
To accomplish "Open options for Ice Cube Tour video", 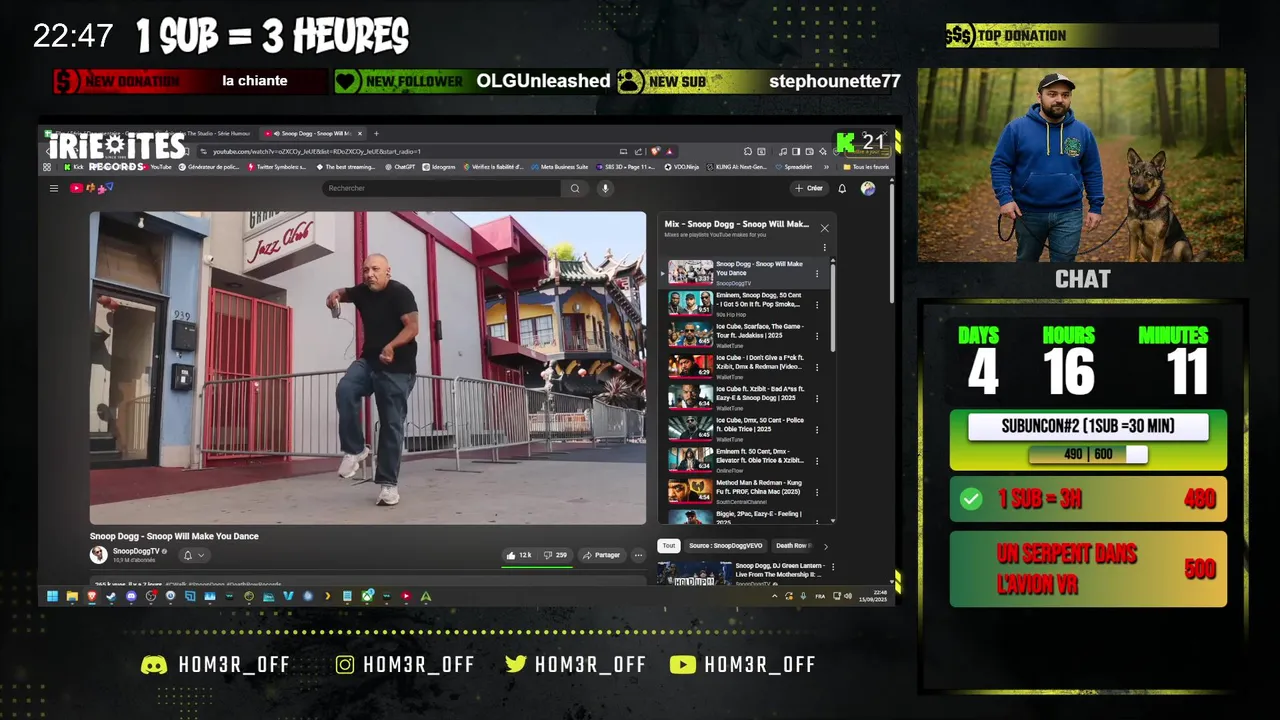I will coord(817,335).
